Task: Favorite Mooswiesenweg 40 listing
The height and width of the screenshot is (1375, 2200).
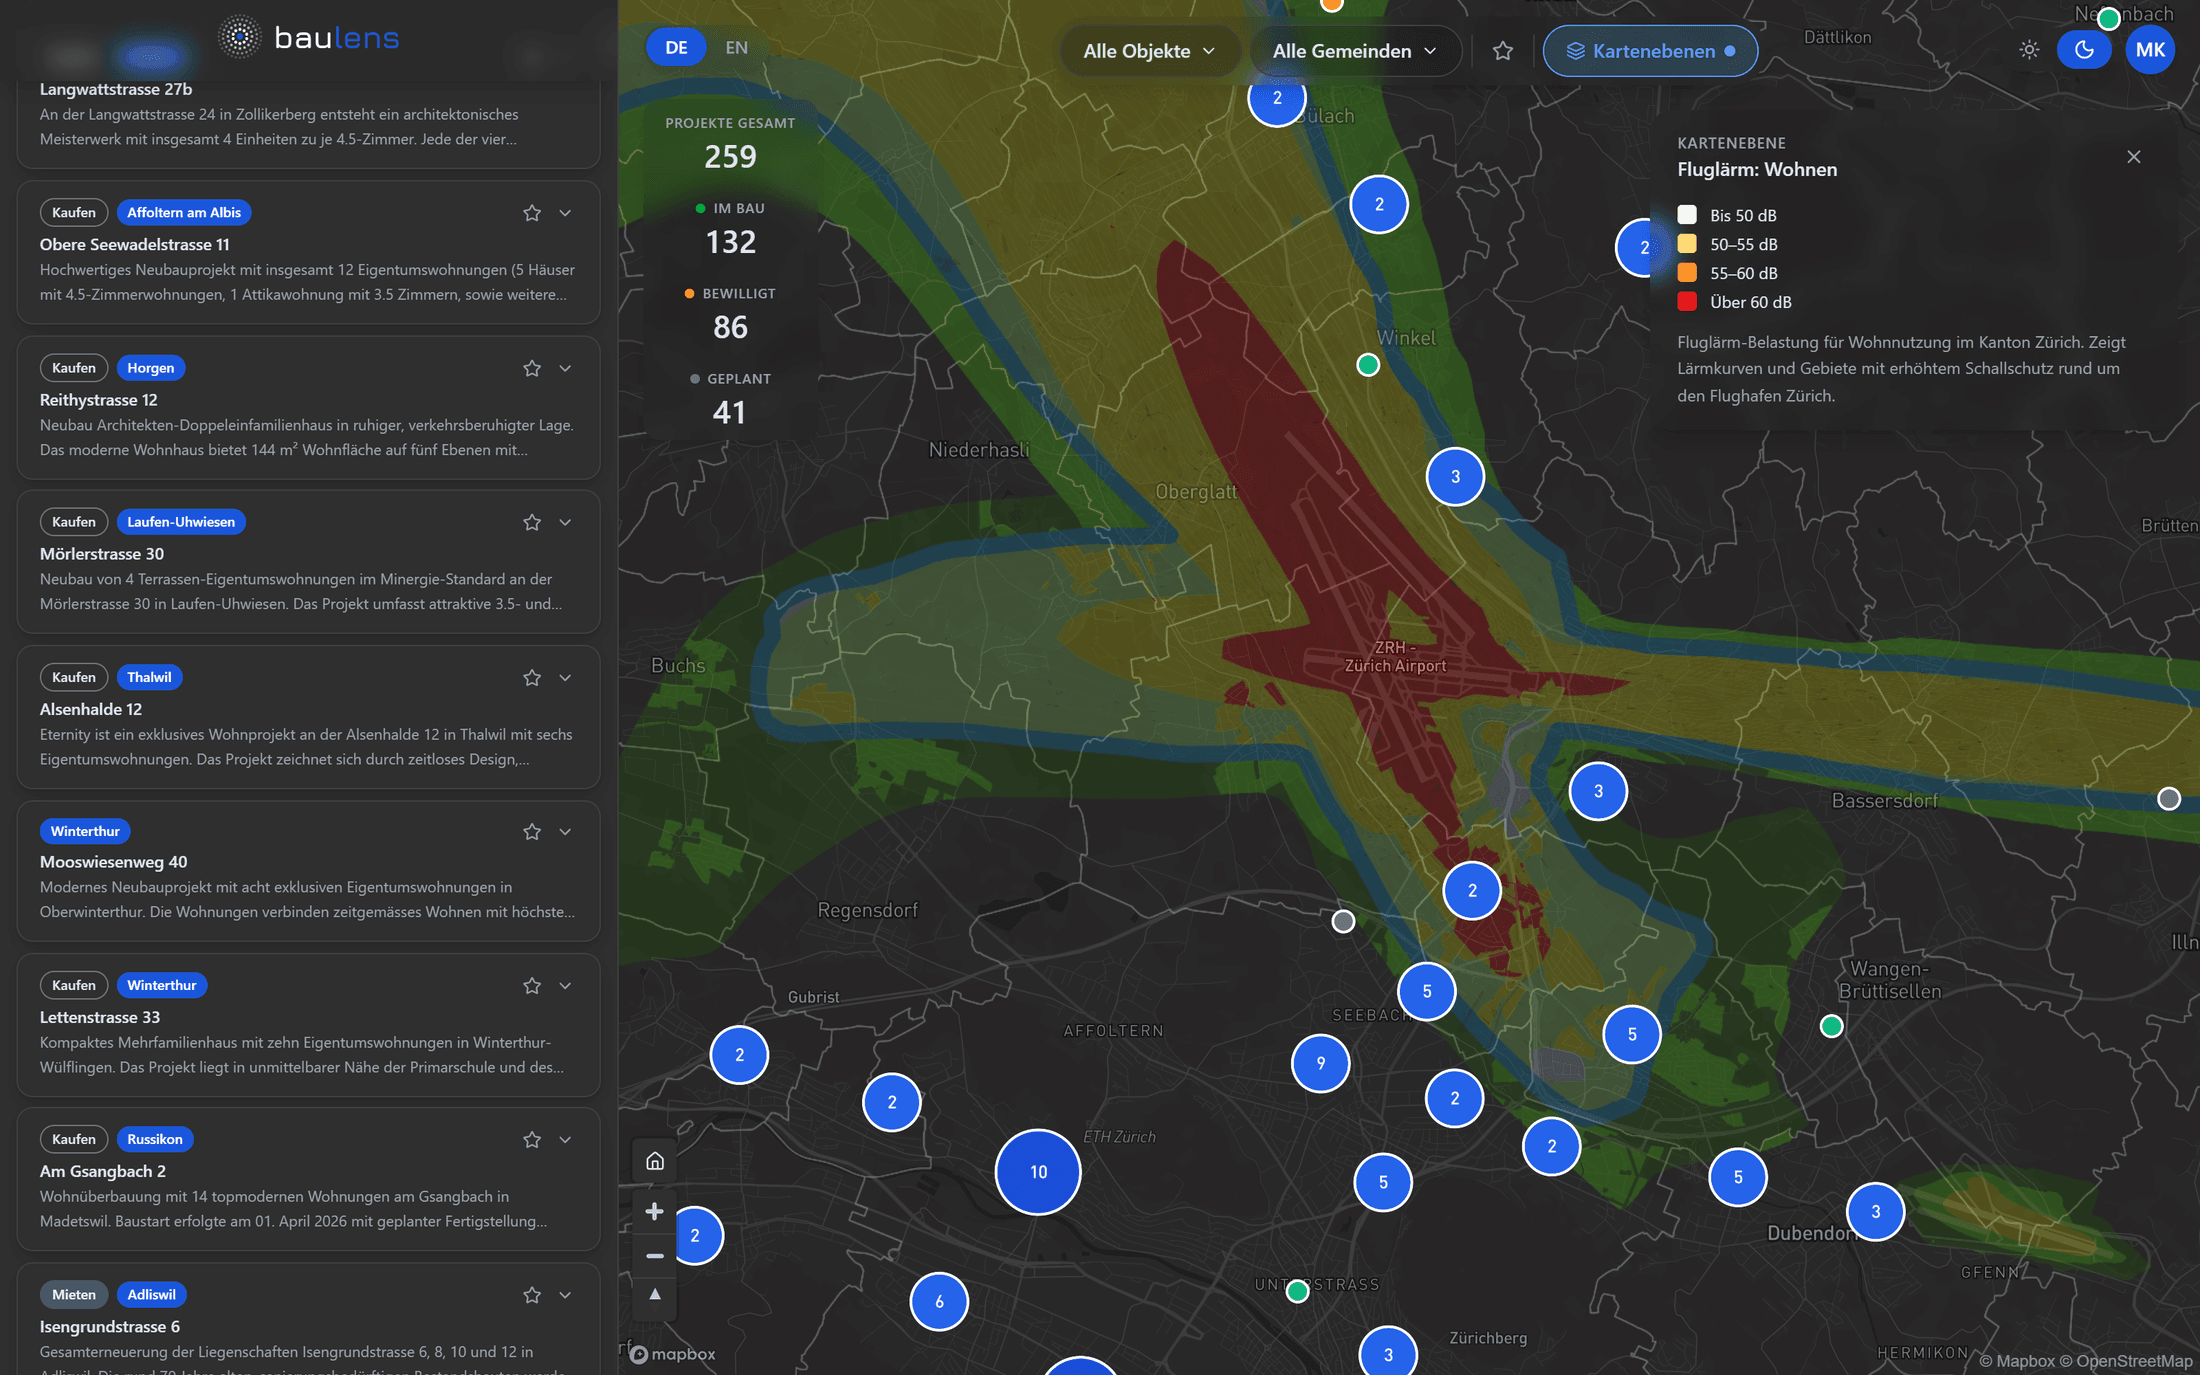Action: (x=532, y=831)
